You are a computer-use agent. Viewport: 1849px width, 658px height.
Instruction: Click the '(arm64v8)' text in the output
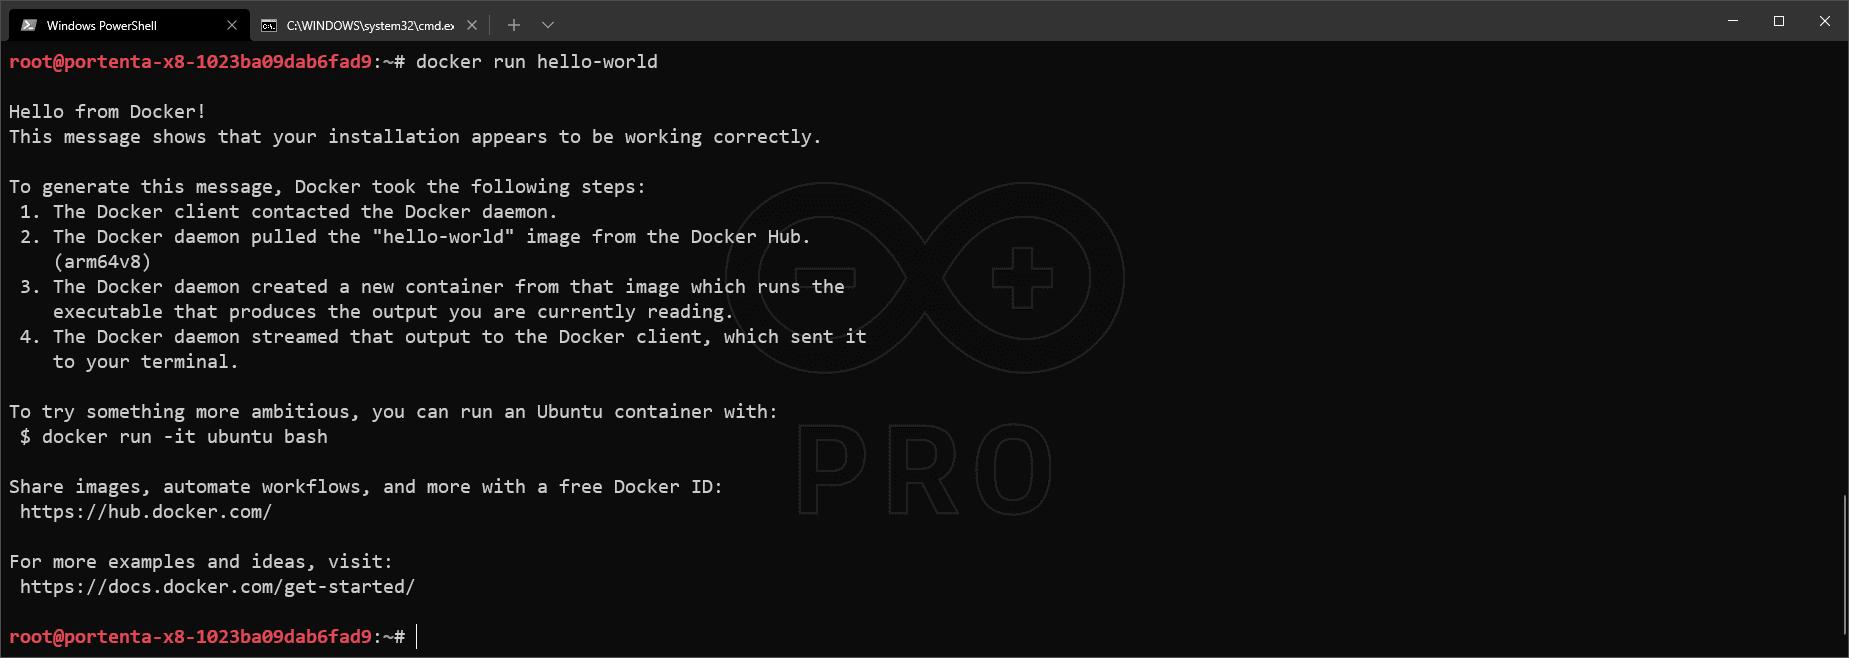(x=102, y=262)
